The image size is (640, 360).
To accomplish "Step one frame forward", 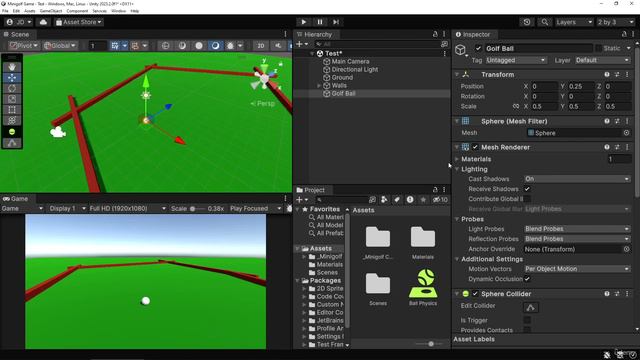I will [336, 22].
